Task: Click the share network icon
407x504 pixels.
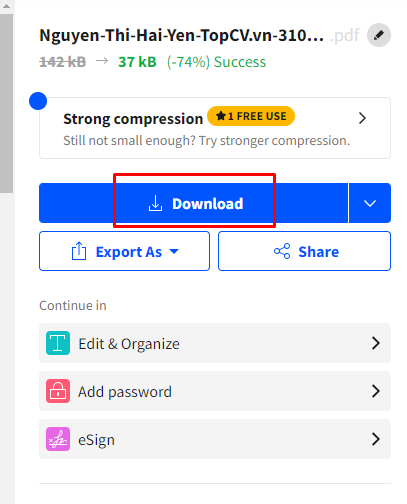Action: click(x=282, y=251)
